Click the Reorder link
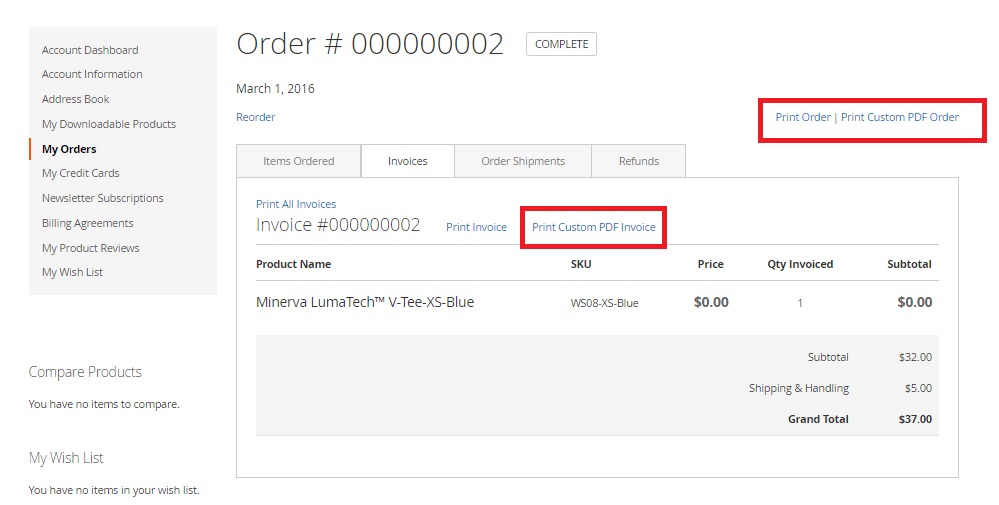The width and height of the screenshot is (999, 505). pos(256,117)
